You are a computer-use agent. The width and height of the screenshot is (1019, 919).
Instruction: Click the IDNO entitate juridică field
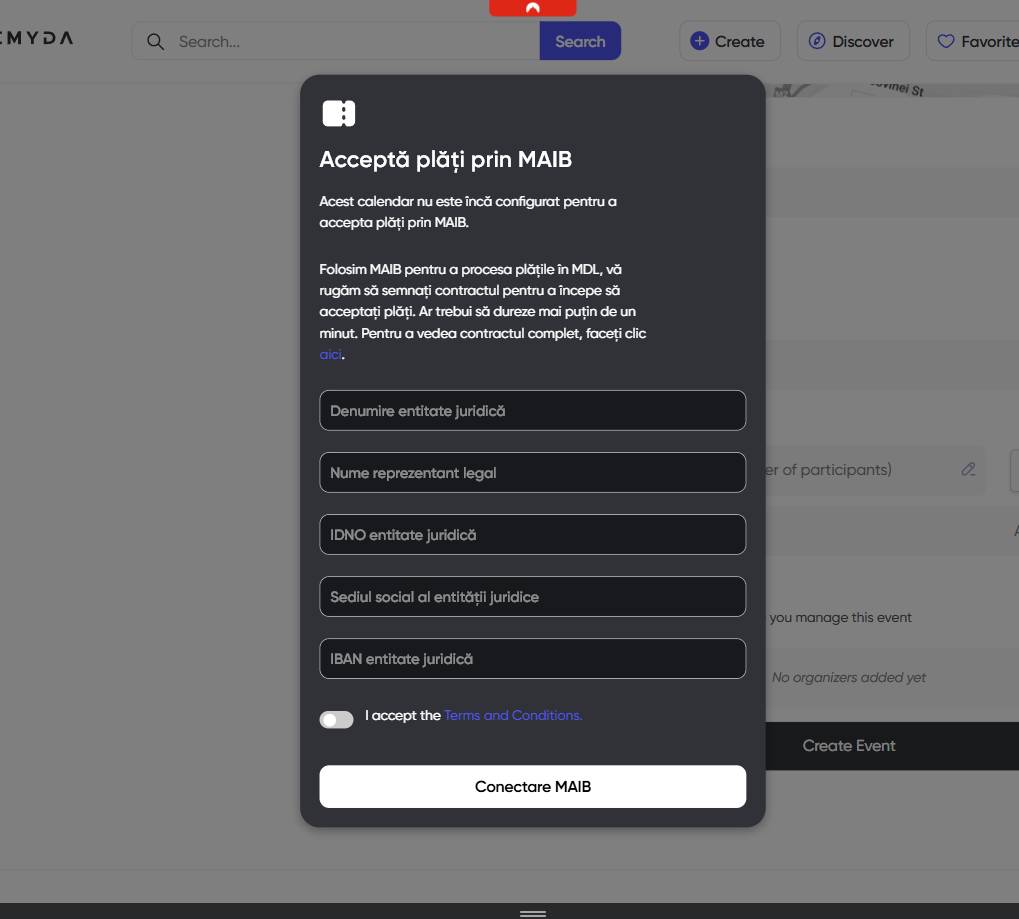tap(532, 535)
